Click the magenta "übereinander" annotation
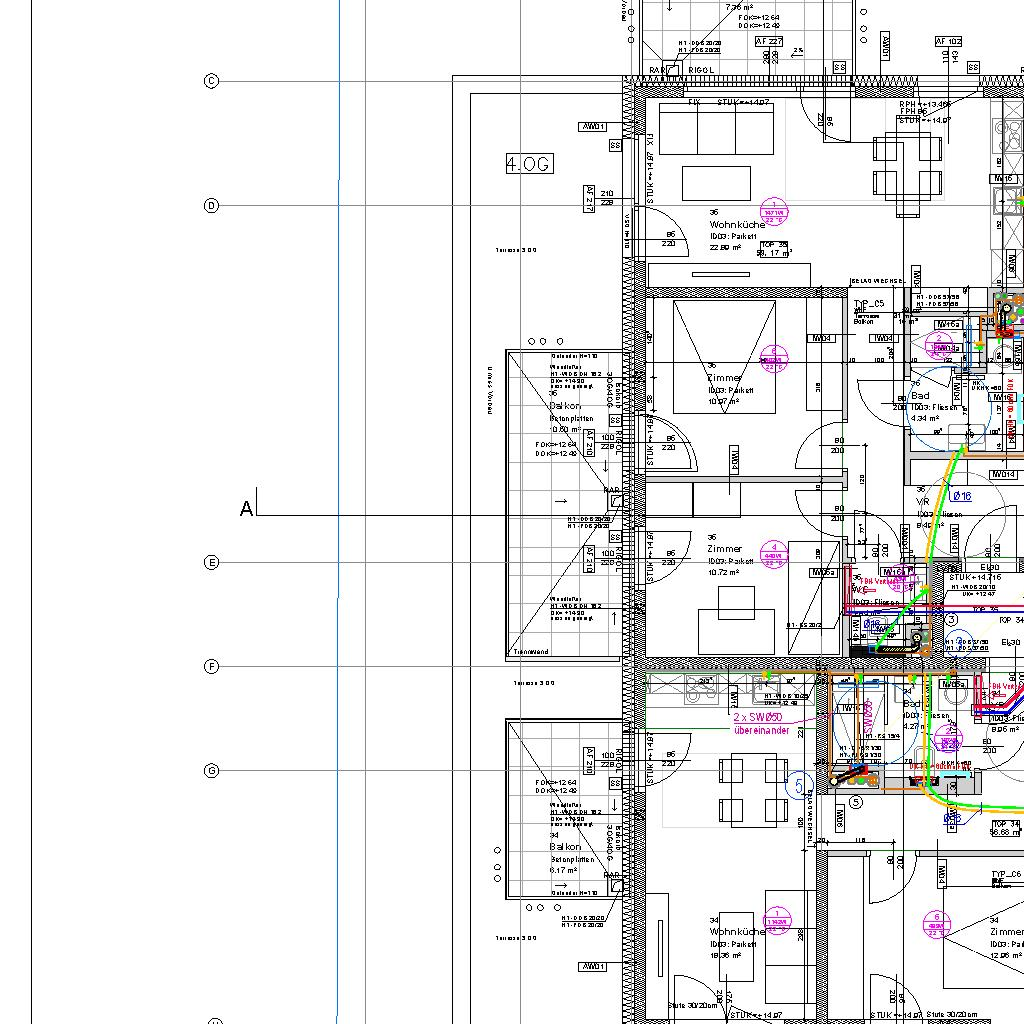Image resolution: width=1024 pixels, height=1024 pixels. (x=762, y=730)
